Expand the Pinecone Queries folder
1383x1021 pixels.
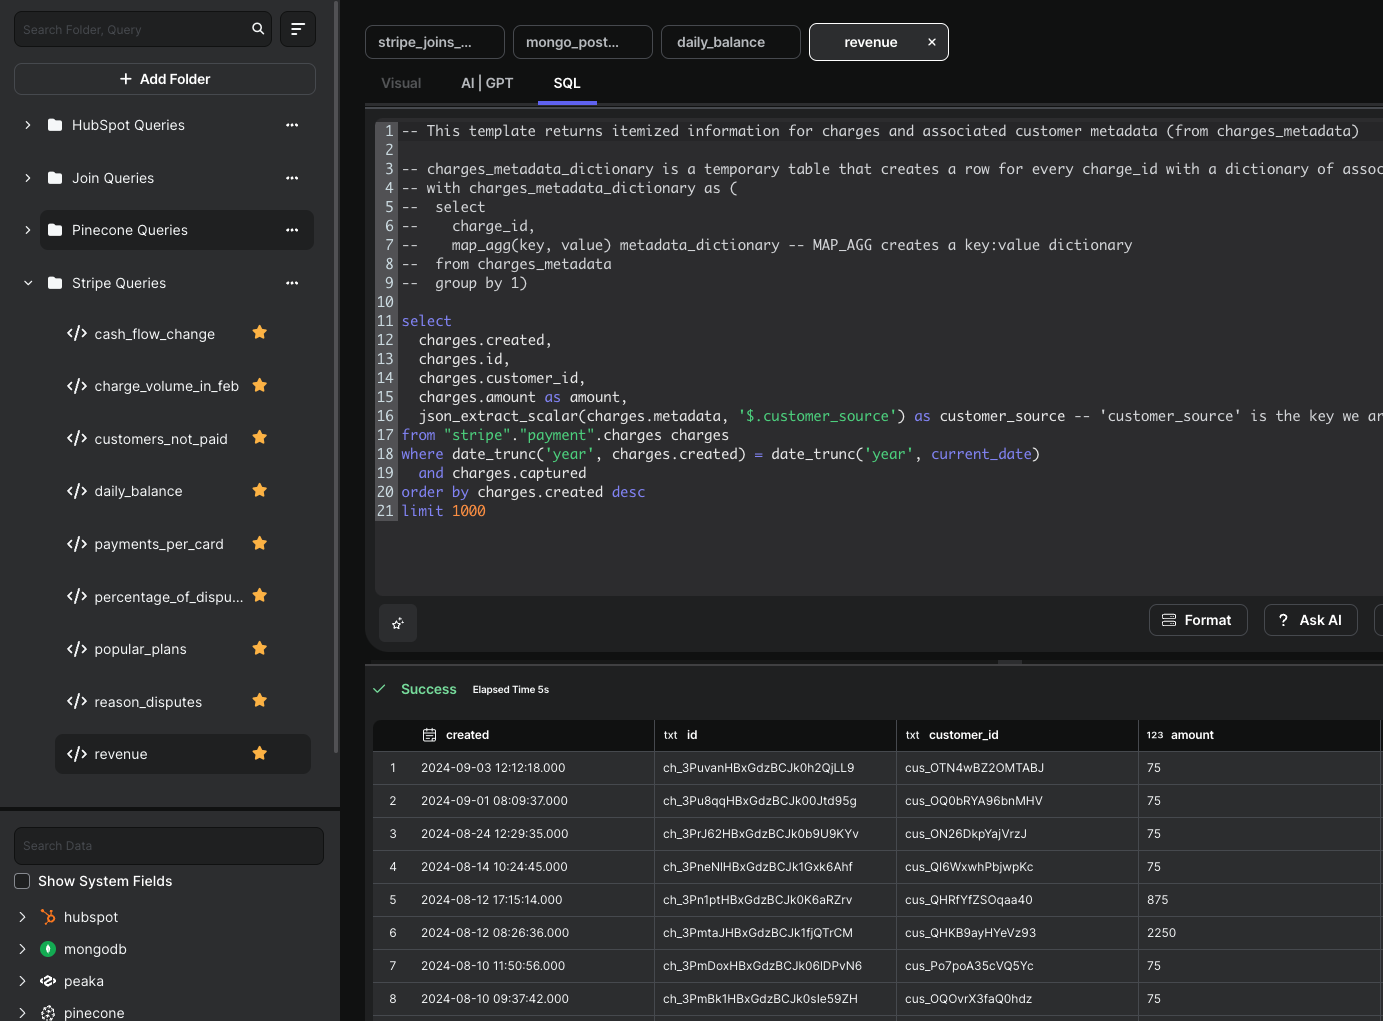28,230
